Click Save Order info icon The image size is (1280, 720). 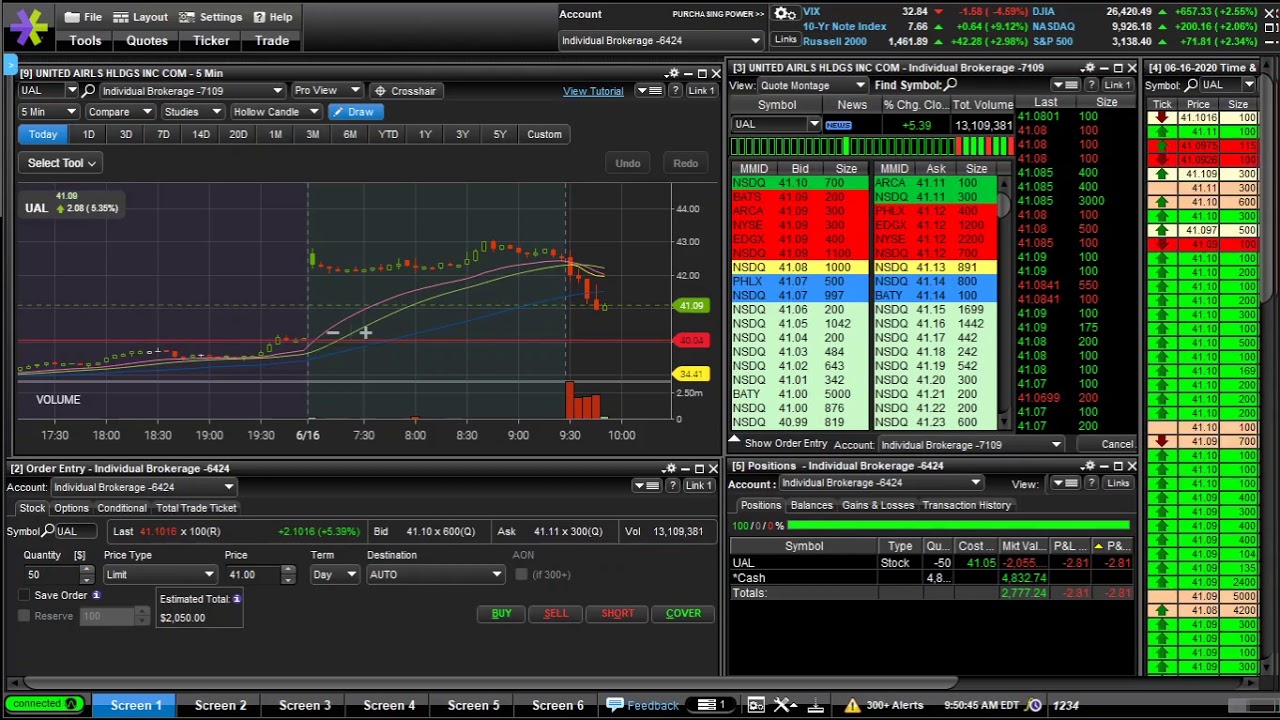tap(96, 595)
